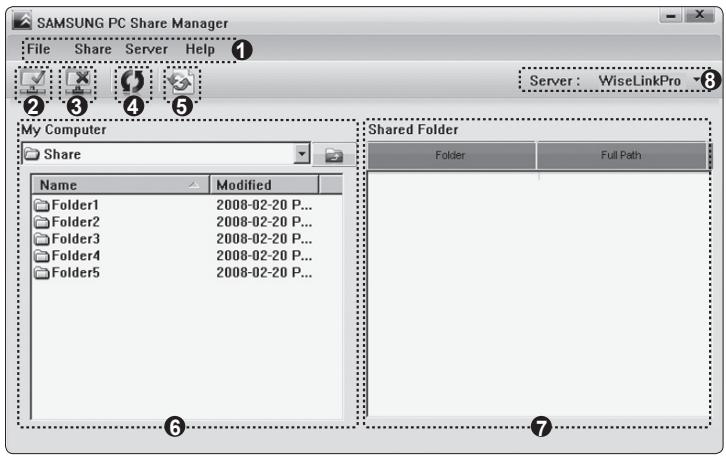Viewport: 726px width, 456px height.
Task: Open the Server menu
Action: 146,49
